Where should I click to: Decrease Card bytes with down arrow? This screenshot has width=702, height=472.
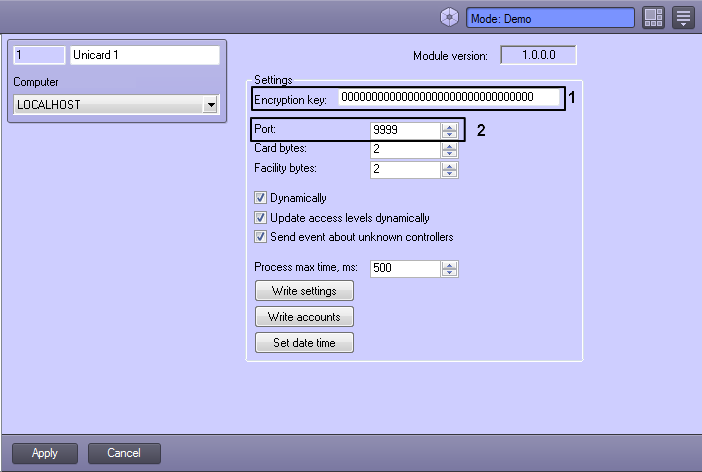(x=449, y=153)
